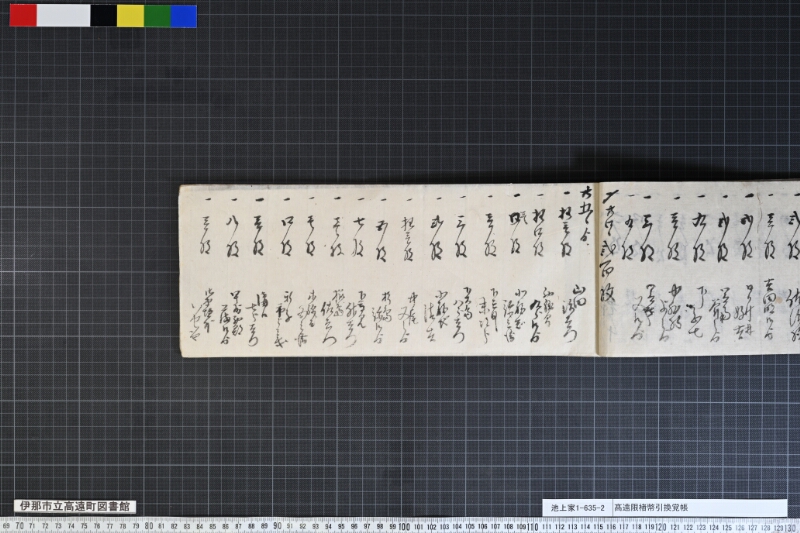Select the green color patch
This screenshot has height=533, width=800.
point(157,15)
